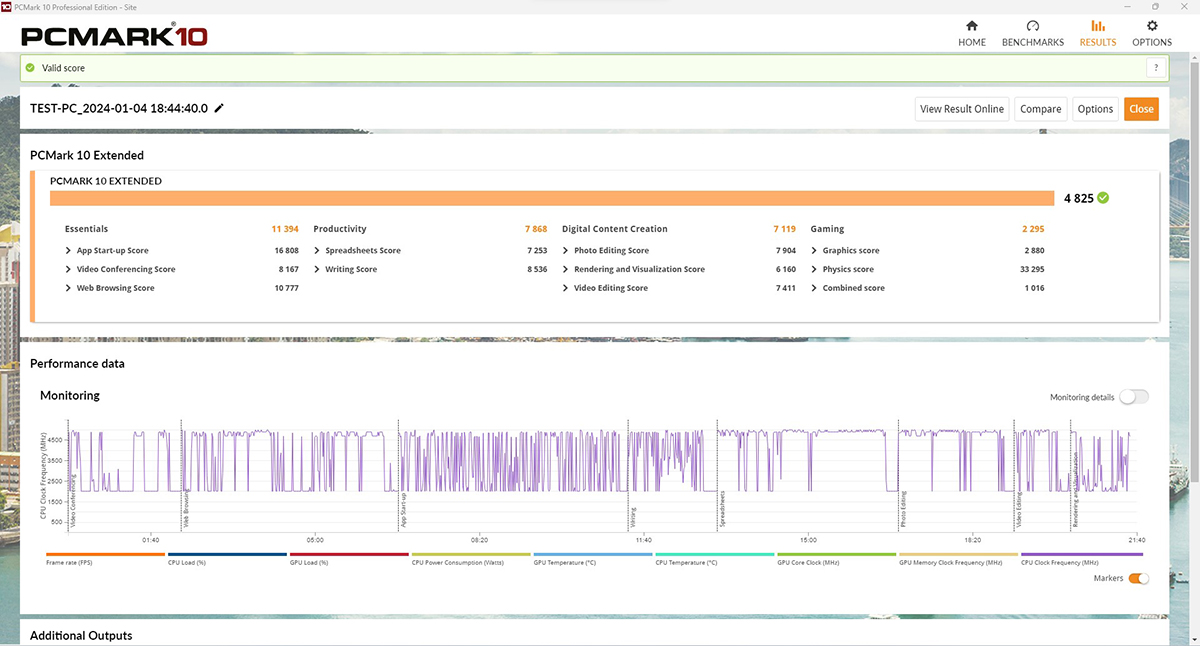Click the home house icon
Viewport: 1200px width, 646px height.
pyautogui.click(x=971, y=26)
